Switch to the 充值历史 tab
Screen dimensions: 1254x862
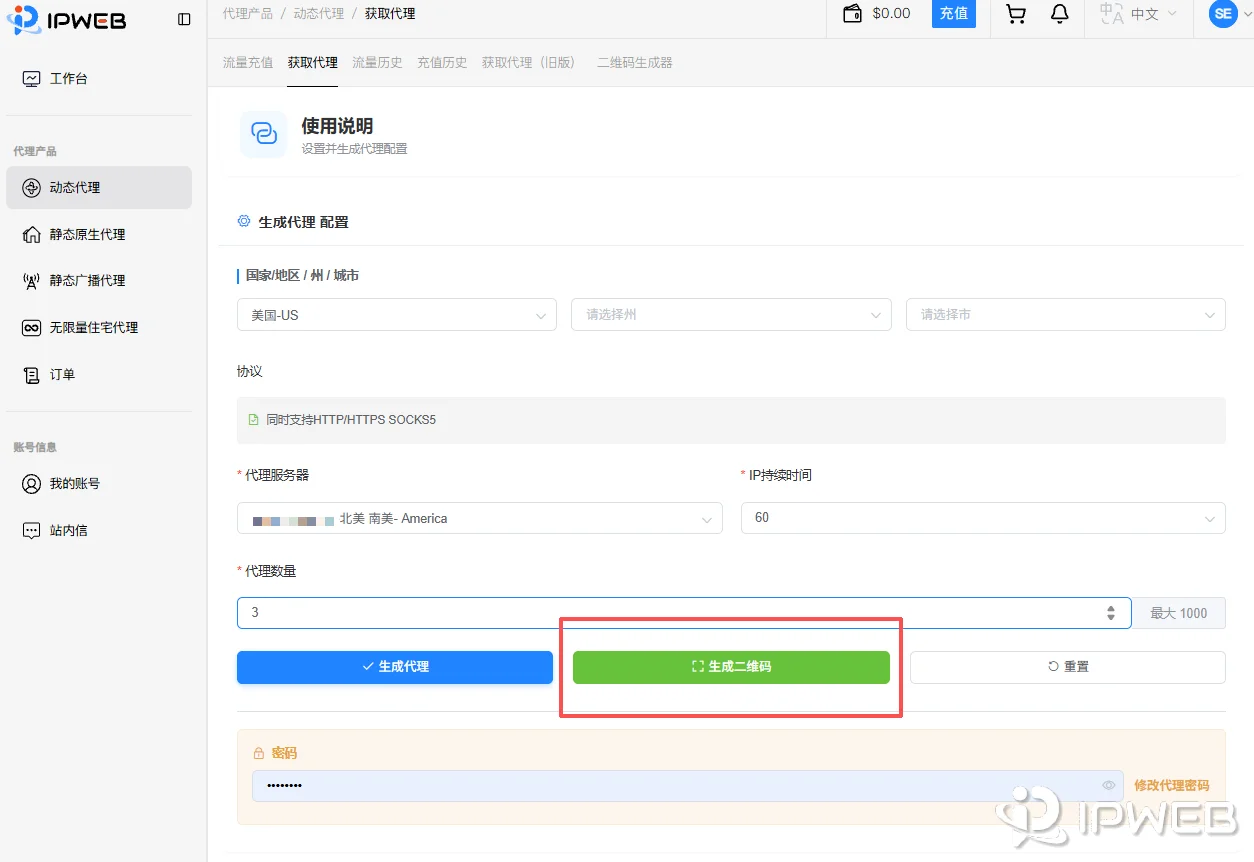(x=442, y=62)
